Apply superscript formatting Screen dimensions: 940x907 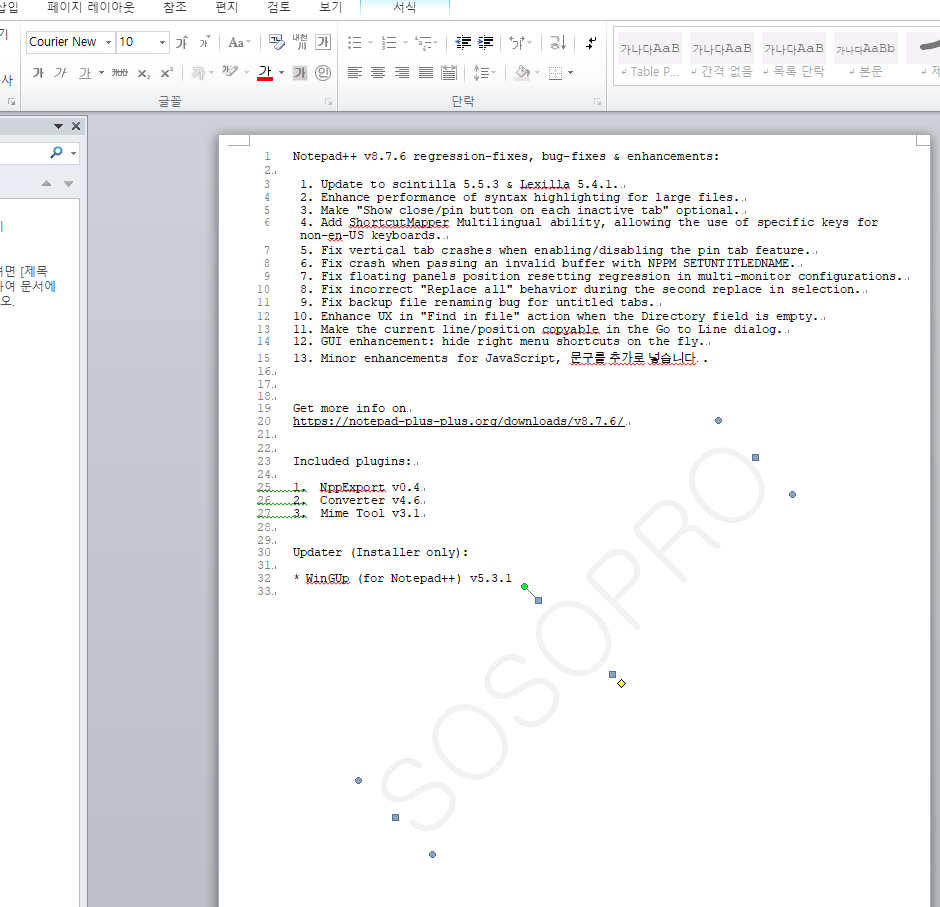pos(167,73)
